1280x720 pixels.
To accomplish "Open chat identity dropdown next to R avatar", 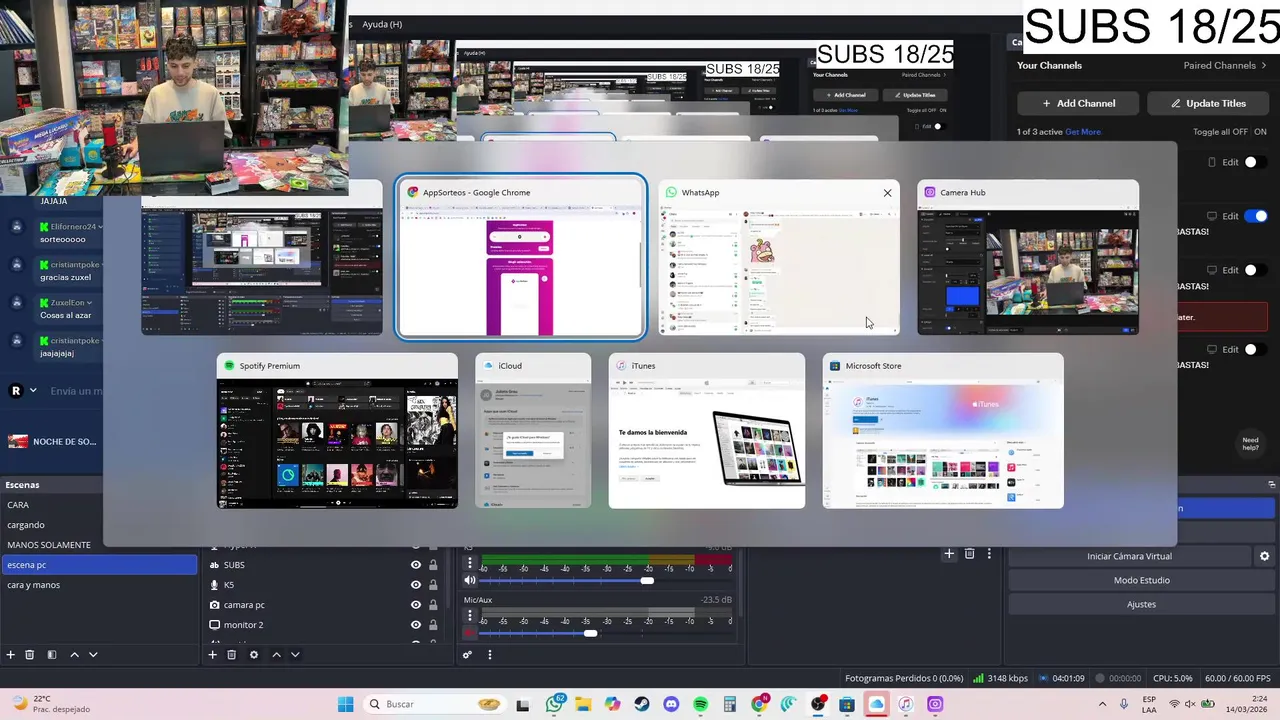I will coord(33,390).
